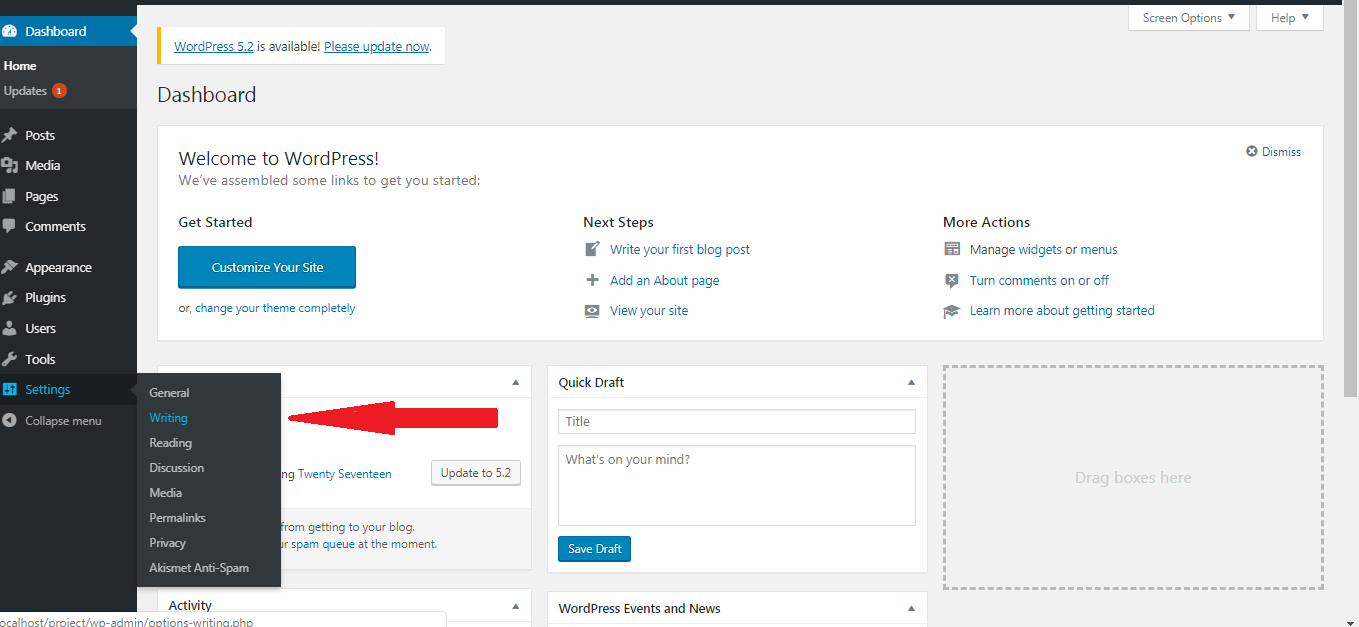1359x627 pixels.
Task: Click the Please update now link
Action: pyautogui.click(x=376, y=46)
